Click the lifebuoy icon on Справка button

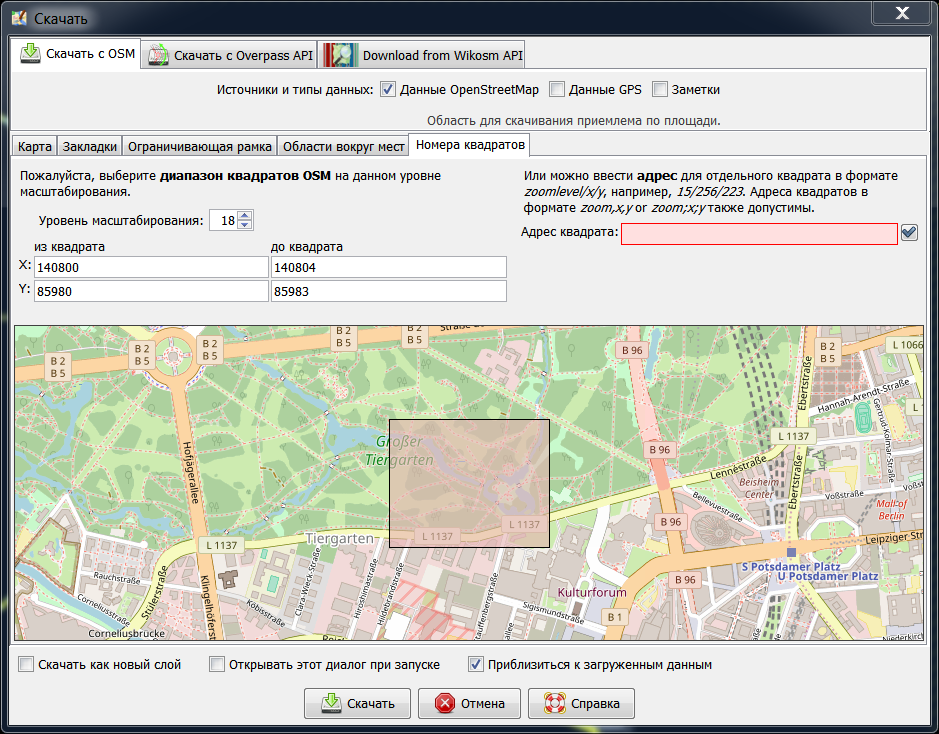[556, 703]
